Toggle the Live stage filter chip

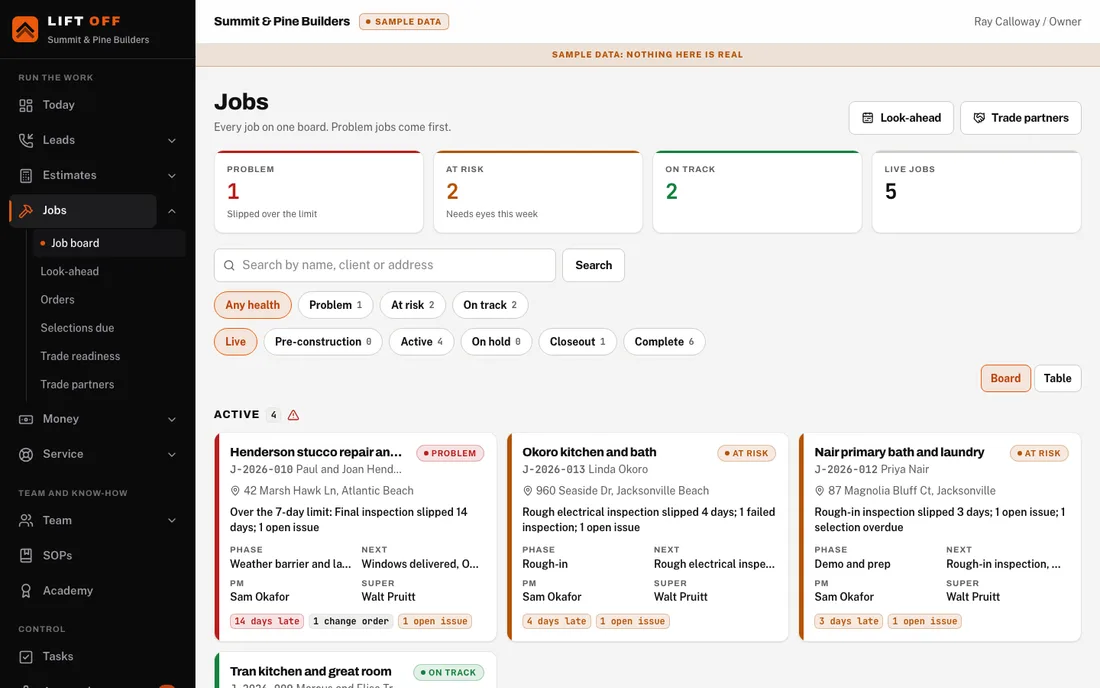point(236,342)
